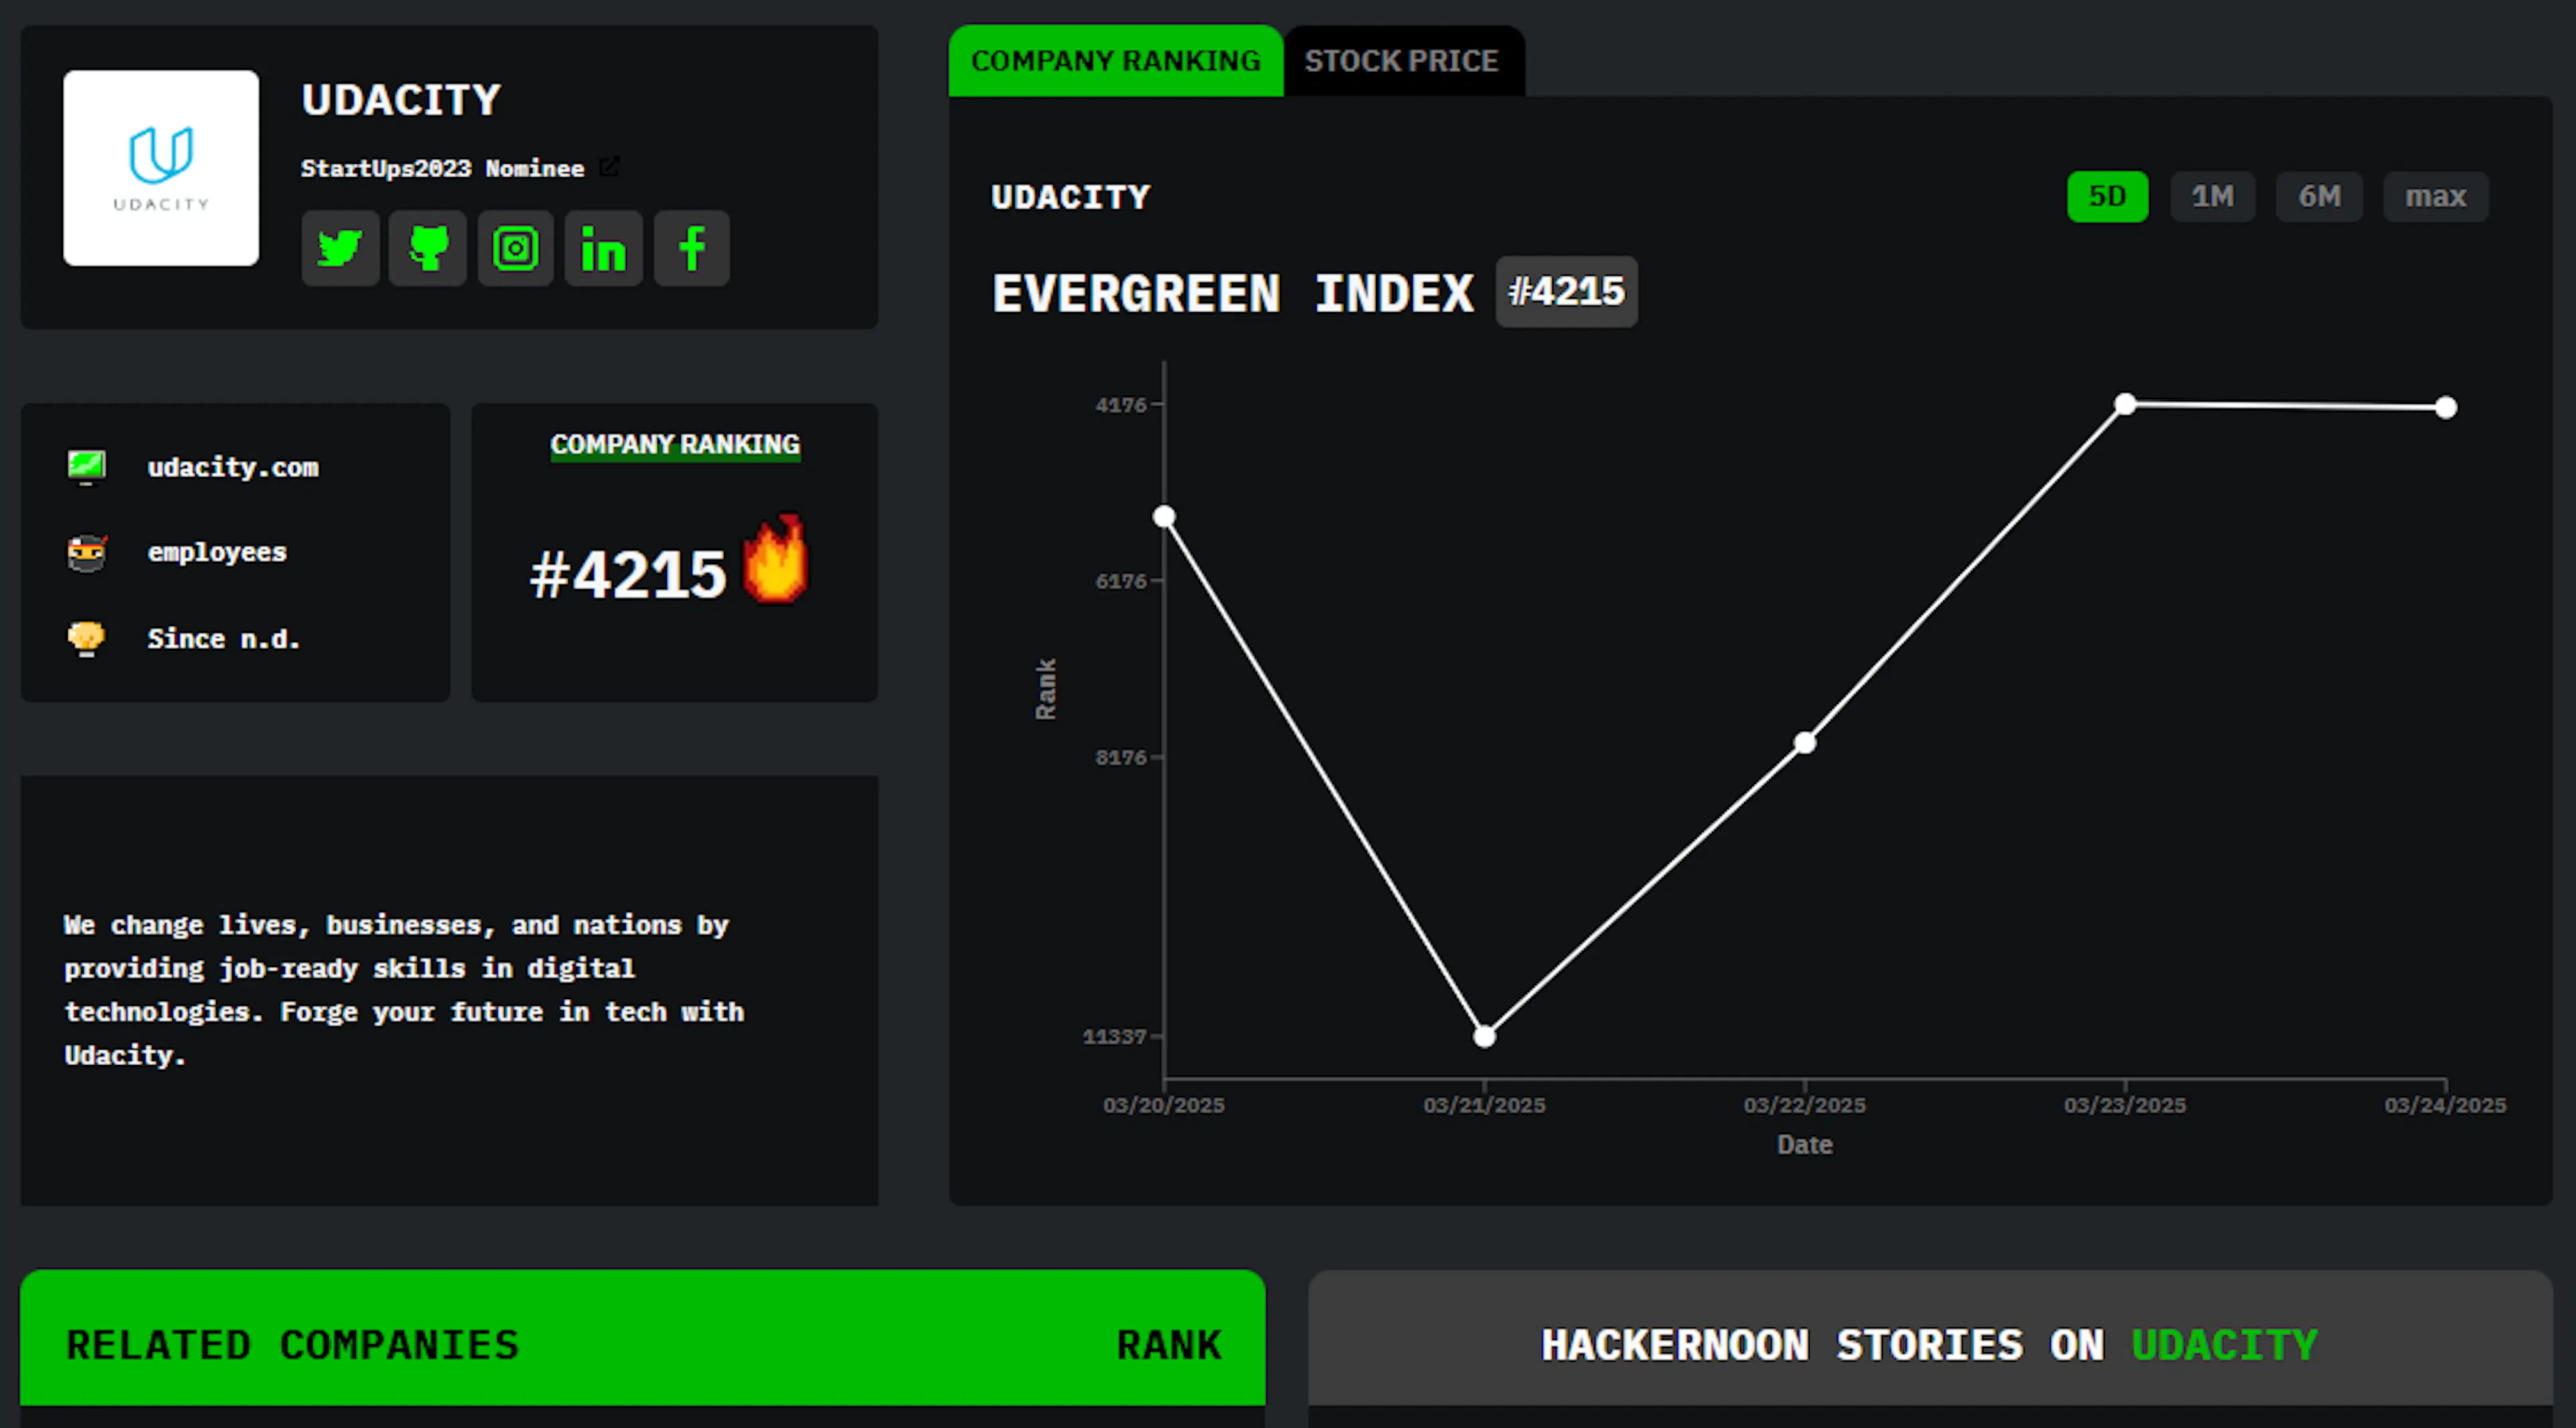2576x1428 pixels.
Task: Click the company description paragraph
Action: tap(404, 990)
